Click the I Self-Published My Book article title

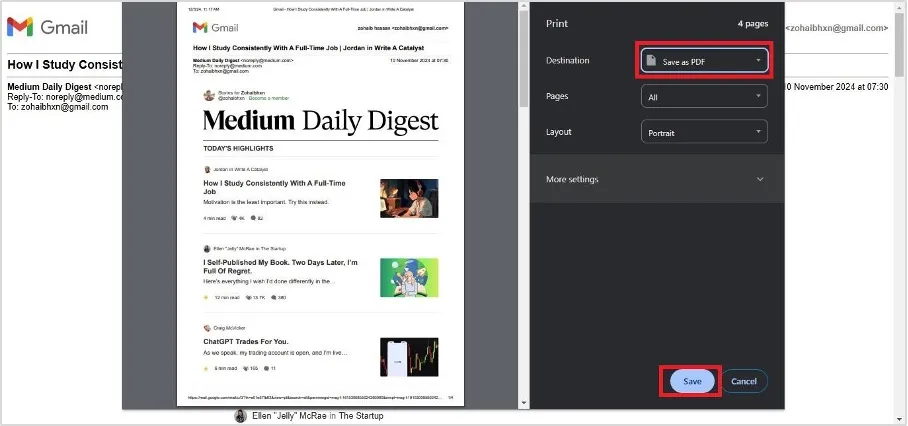pyautogui.click(x=280, y=266)
